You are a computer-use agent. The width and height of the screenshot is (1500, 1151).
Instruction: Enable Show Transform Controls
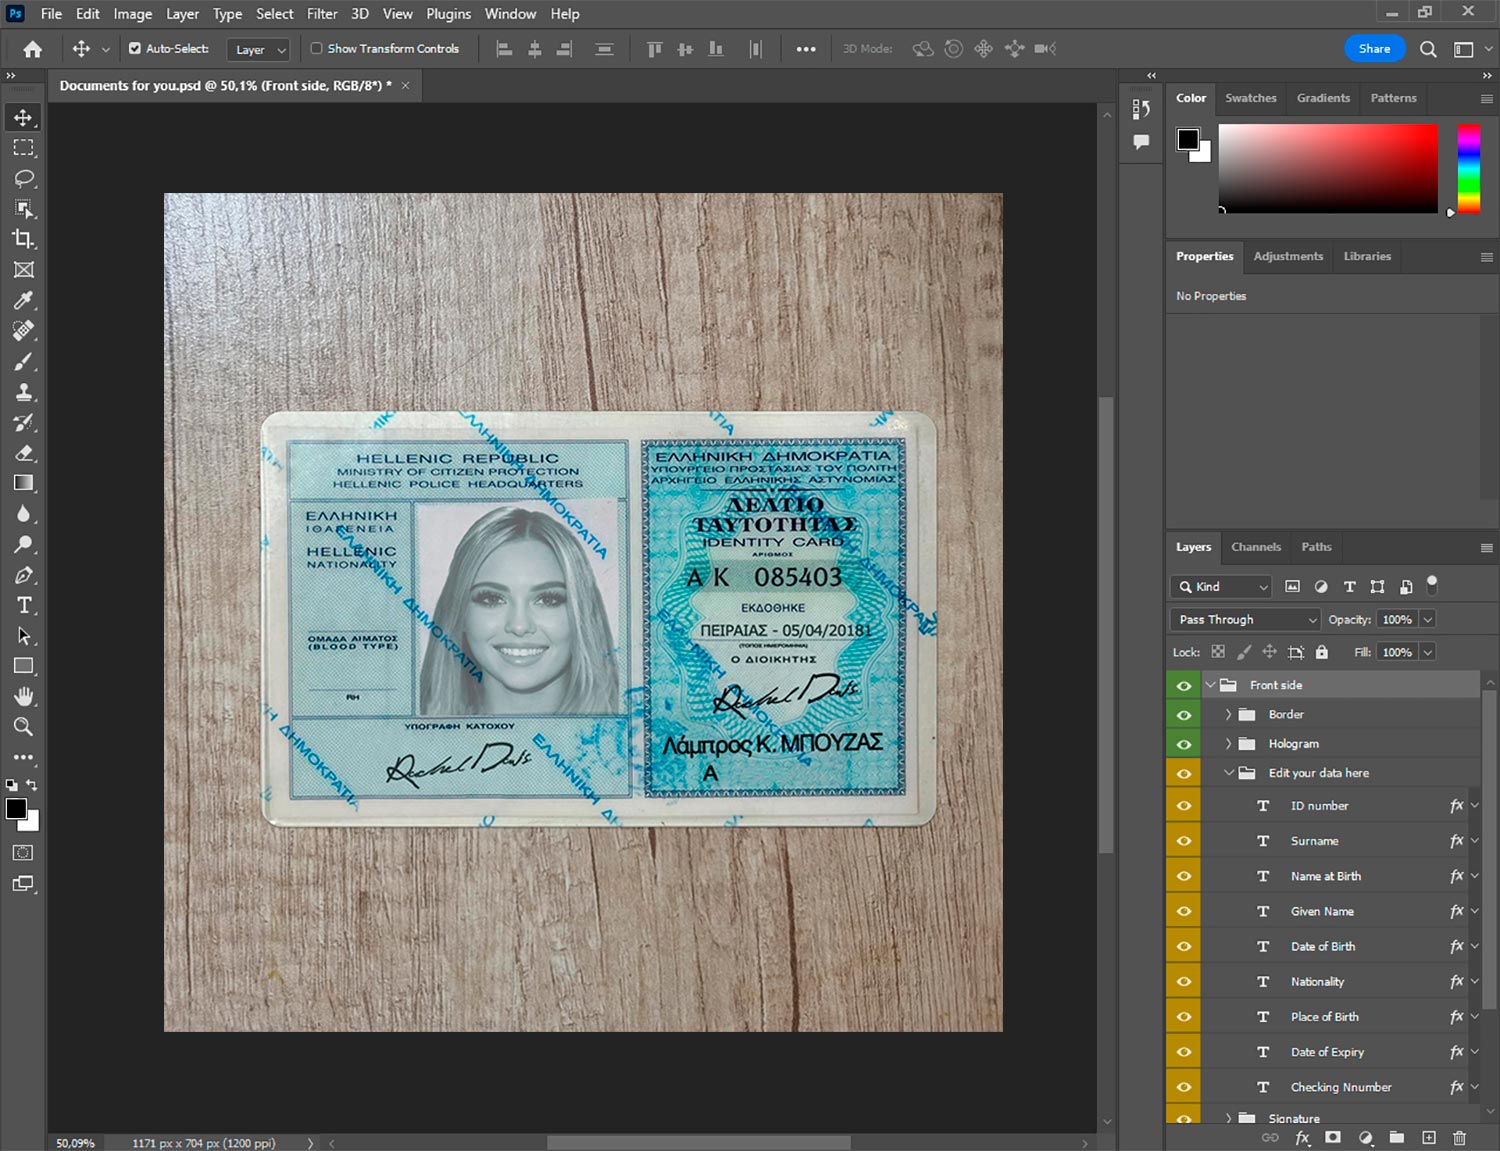[x=316, y=48]
